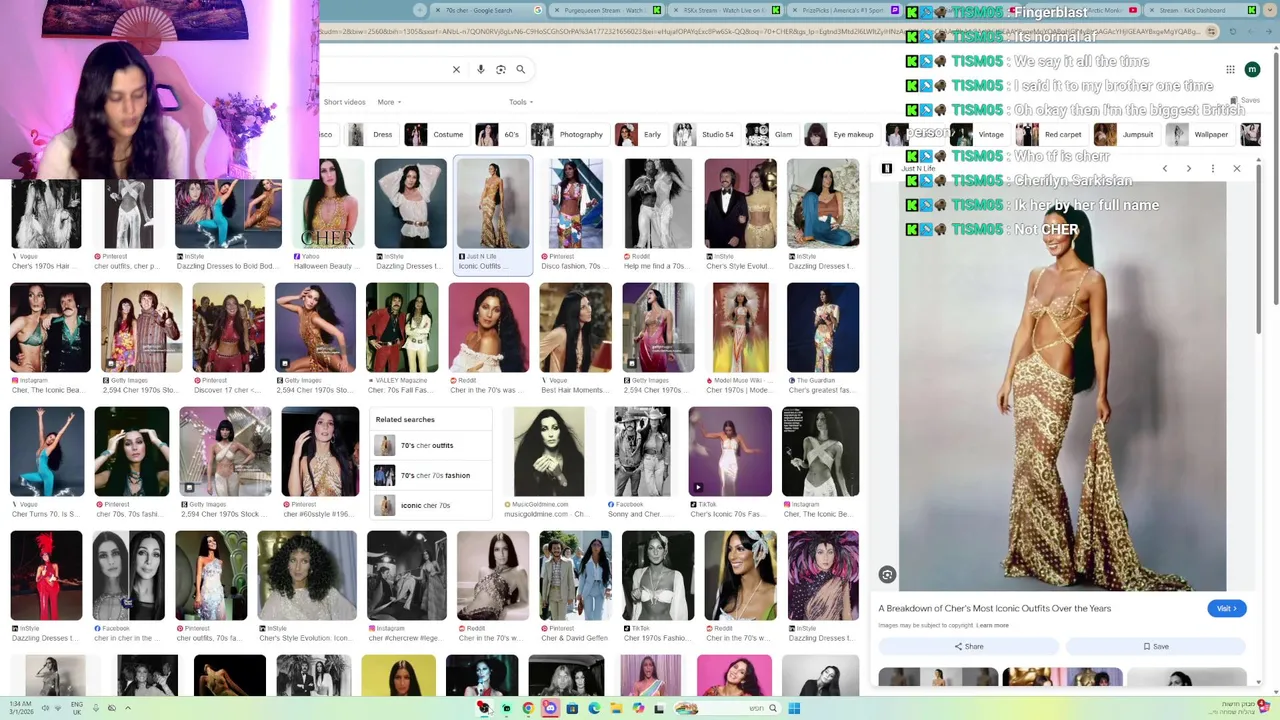Select the Studio 54 filter chip

coord(706,134)
